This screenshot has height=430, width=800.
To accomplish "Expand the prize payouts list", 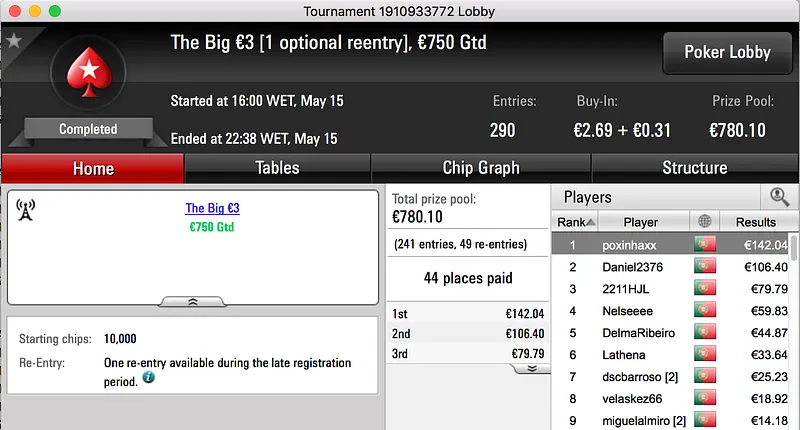I will click(x=530, y=368).
